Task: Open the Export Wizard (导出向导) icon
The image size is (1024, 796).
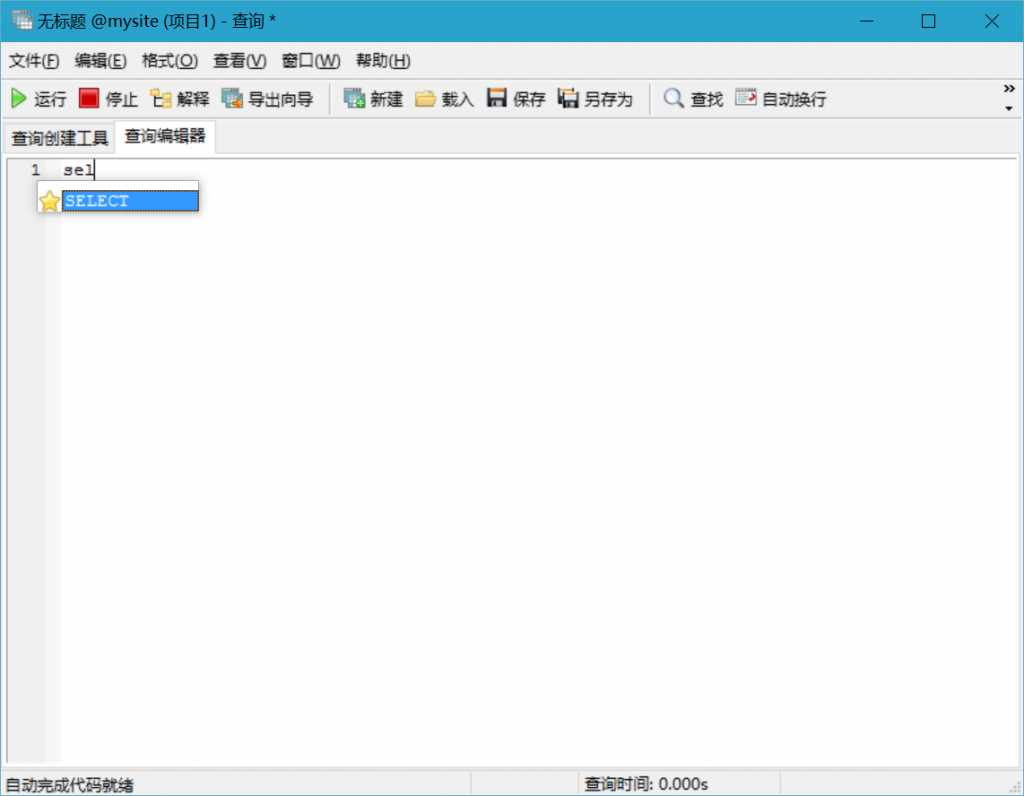Action: [232, 99]
